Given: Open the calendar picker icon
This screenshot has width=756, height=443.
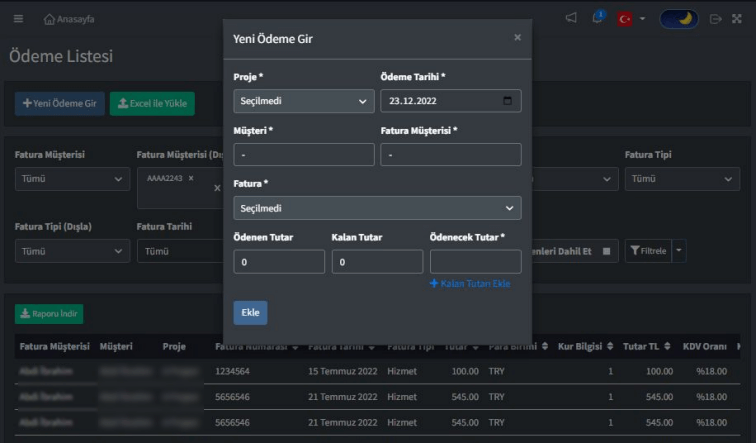Looking at the screenshot, I should [507, 101].
